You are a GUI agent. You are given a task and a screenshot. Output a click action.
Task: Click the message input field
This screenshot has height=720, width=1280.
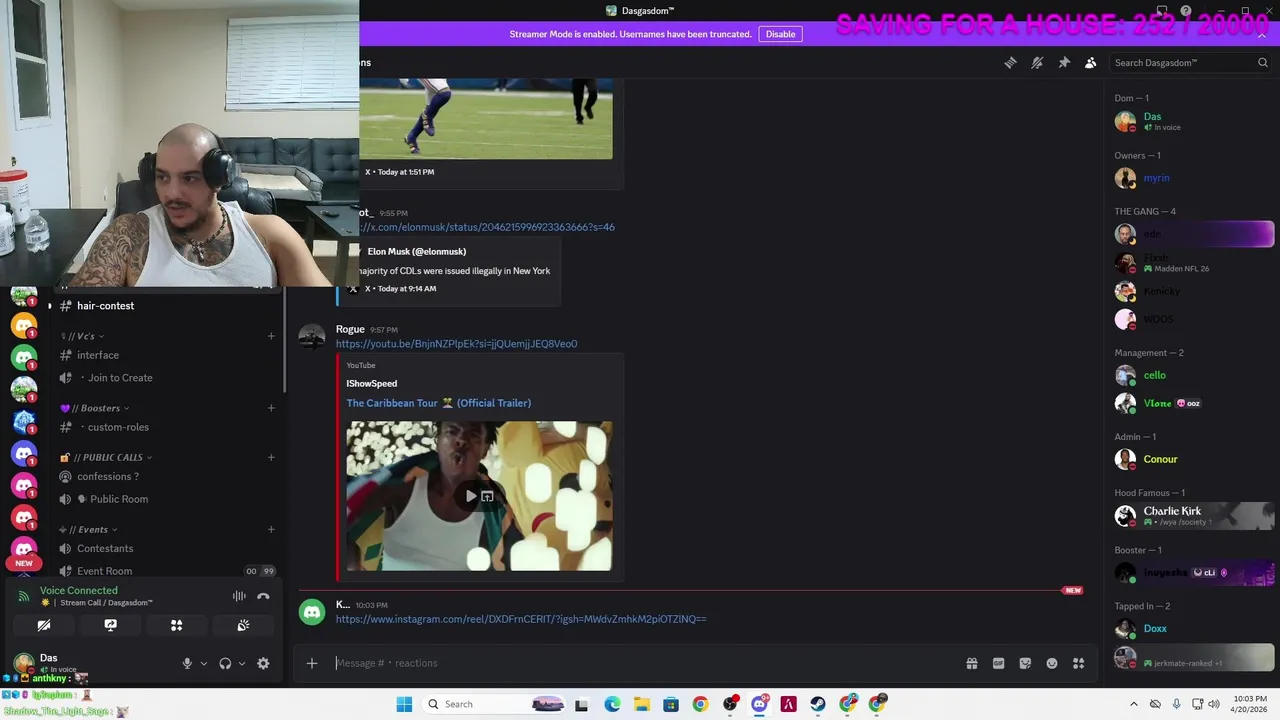640,663
